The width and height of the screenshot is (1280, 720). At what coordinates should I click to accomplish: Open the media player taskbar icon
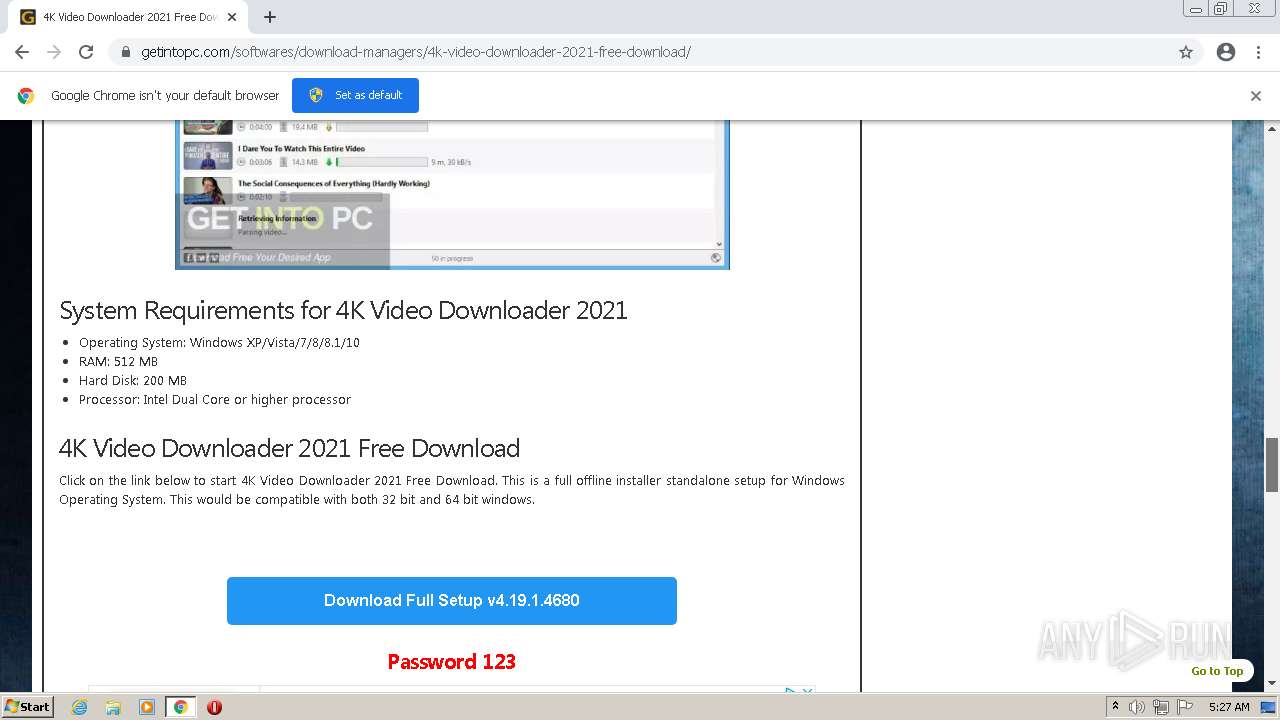(x=147, y=707)
